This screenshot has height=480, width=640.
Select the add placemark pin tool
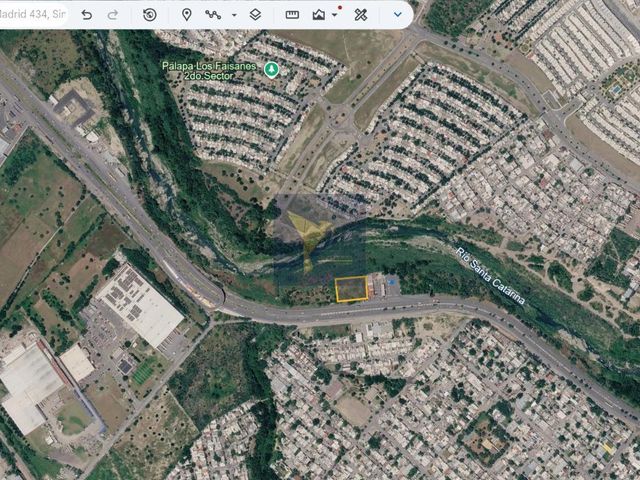pos(187,15)
